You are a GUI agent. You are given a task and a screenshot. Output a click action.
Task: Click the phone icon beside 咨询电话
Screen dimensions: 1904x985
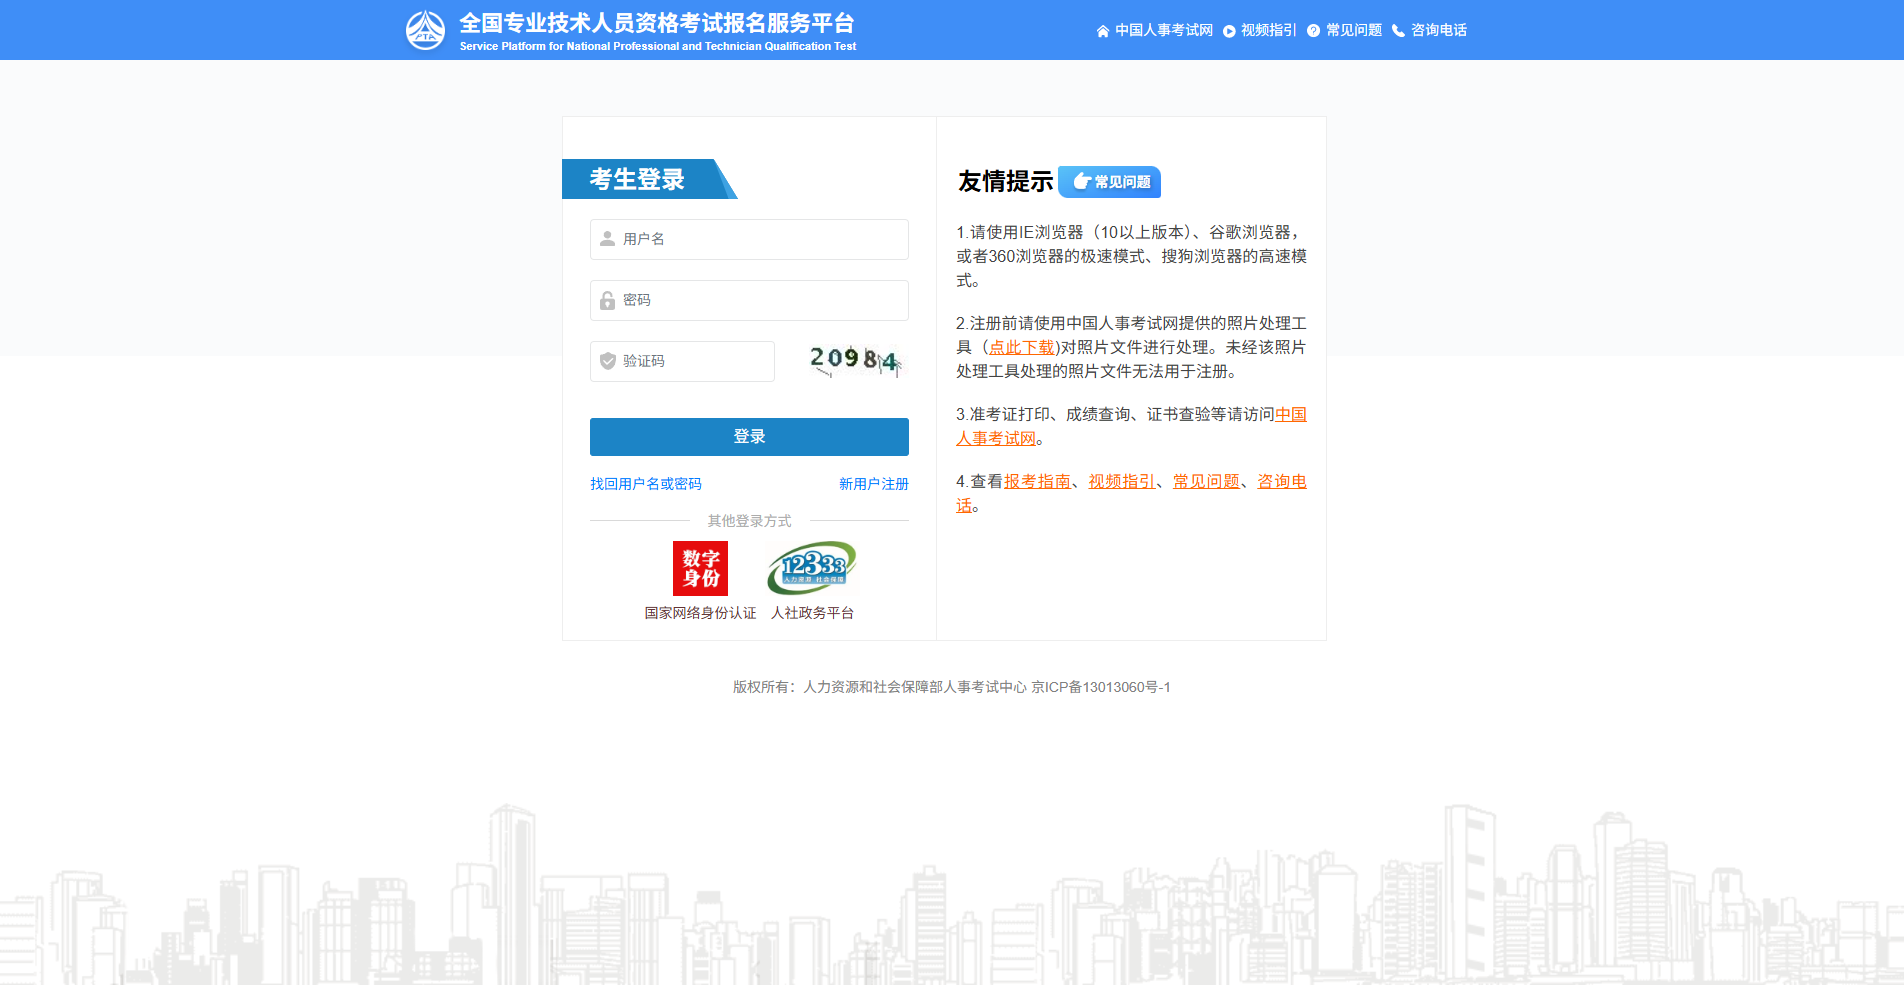pos(1398,30)
